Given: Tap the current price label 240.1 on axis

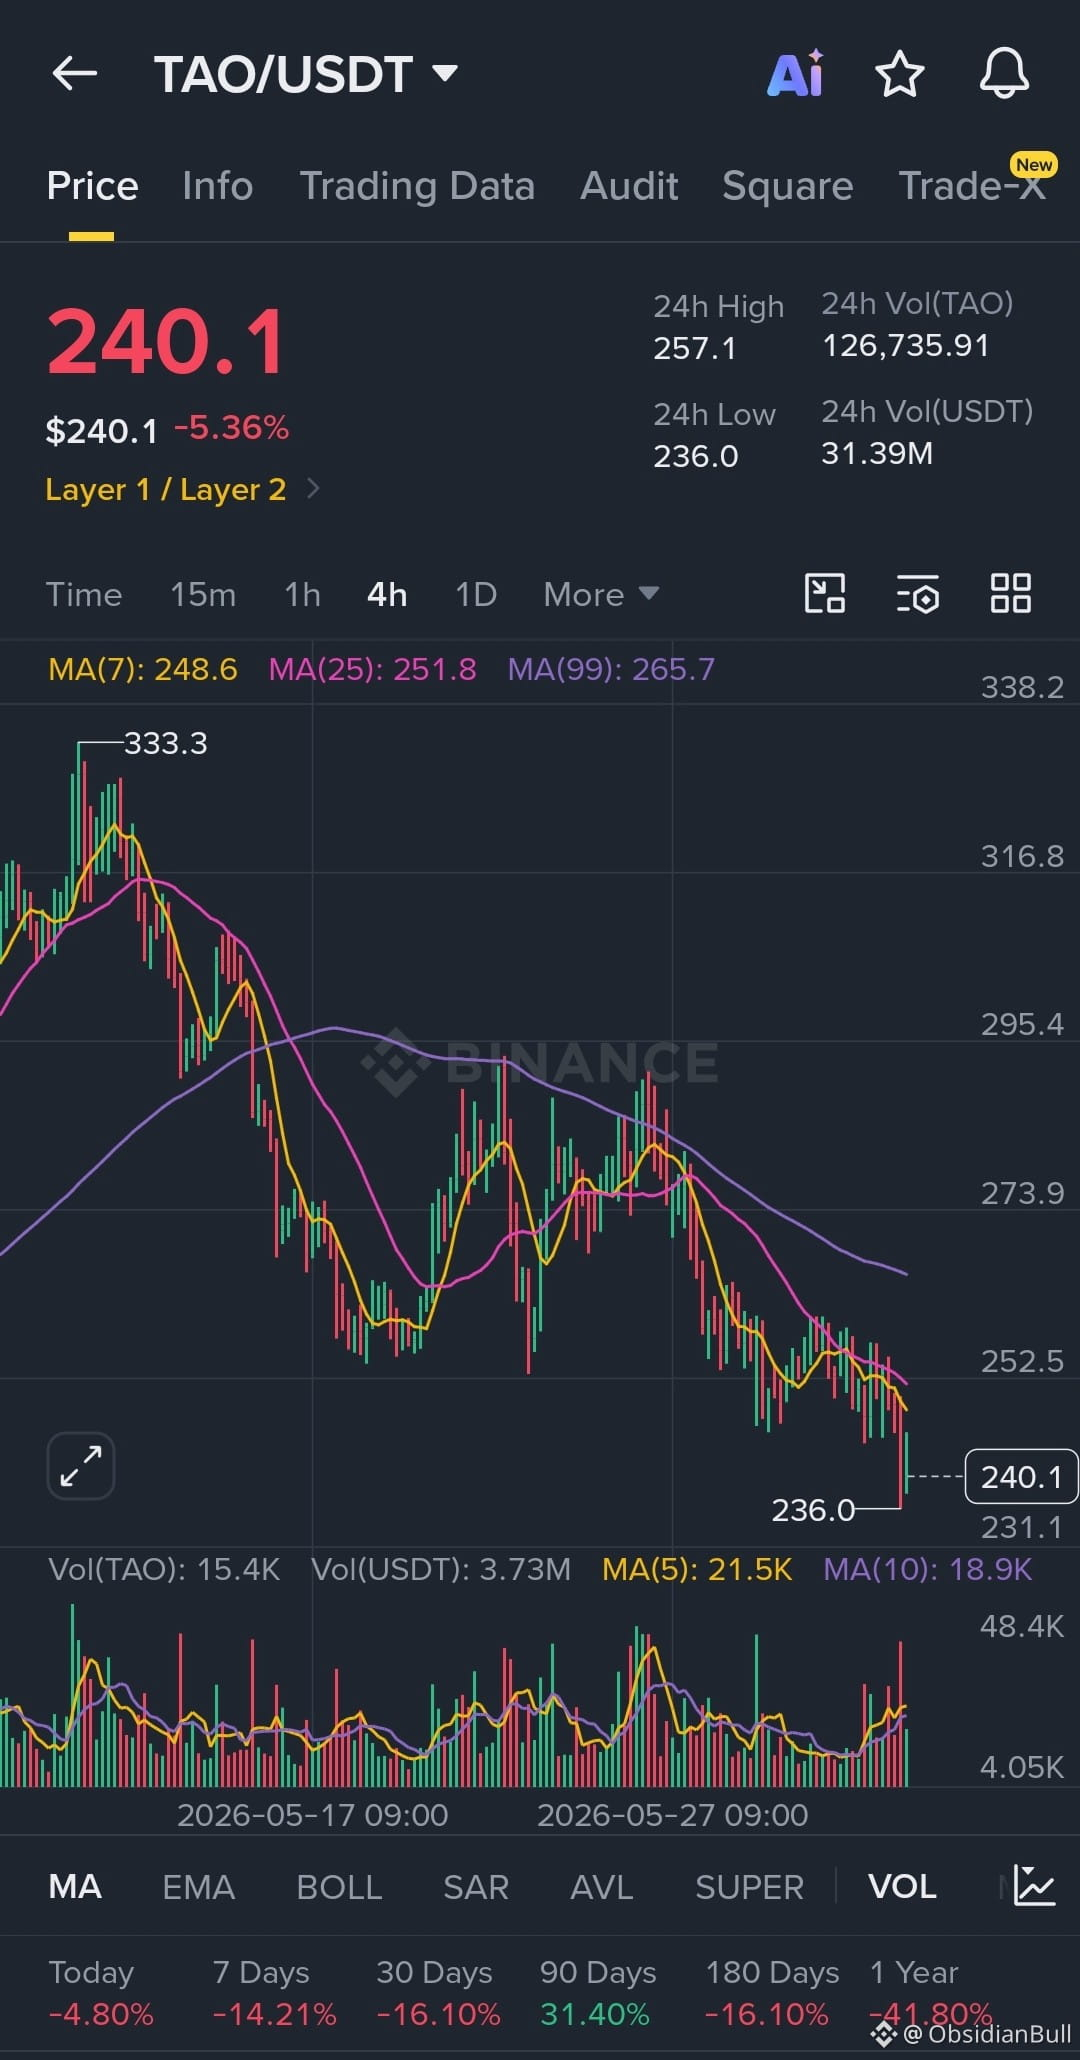Looking at the screenshot, I should pyautogui.click(x=1021, y=1476).
